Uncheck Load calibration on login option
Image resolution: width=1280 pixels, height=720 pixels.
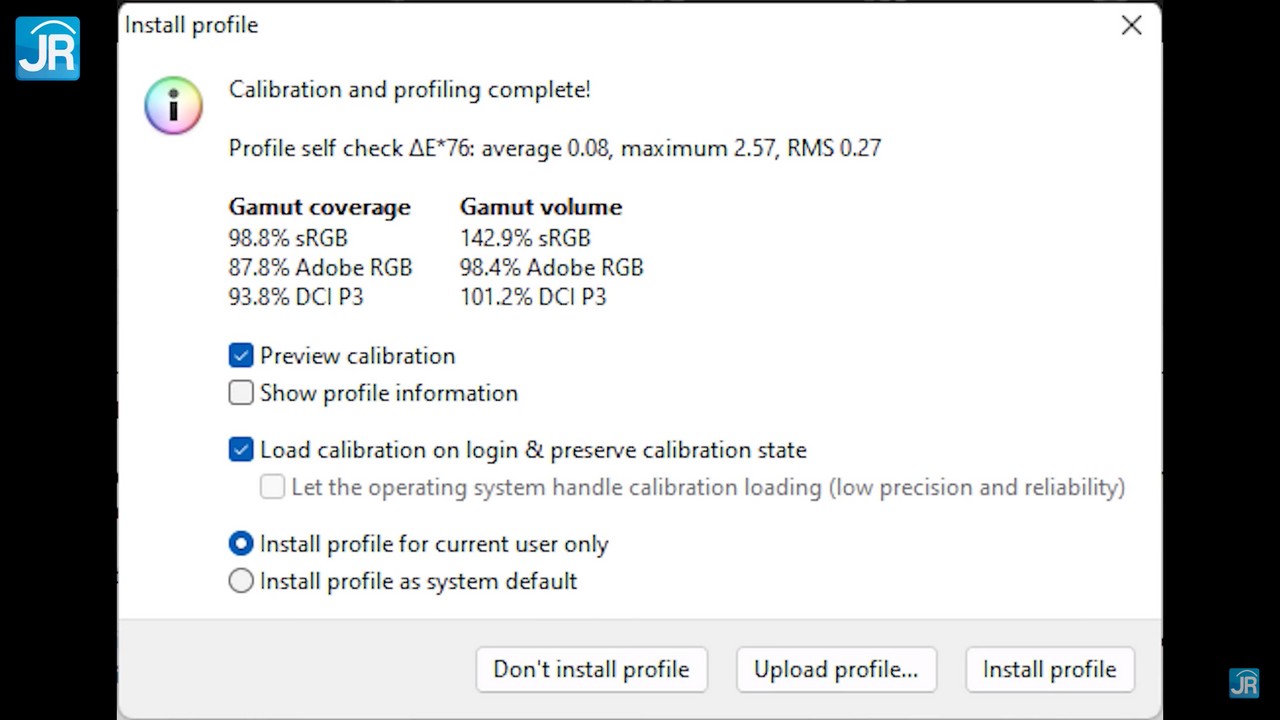click(241, 450)
